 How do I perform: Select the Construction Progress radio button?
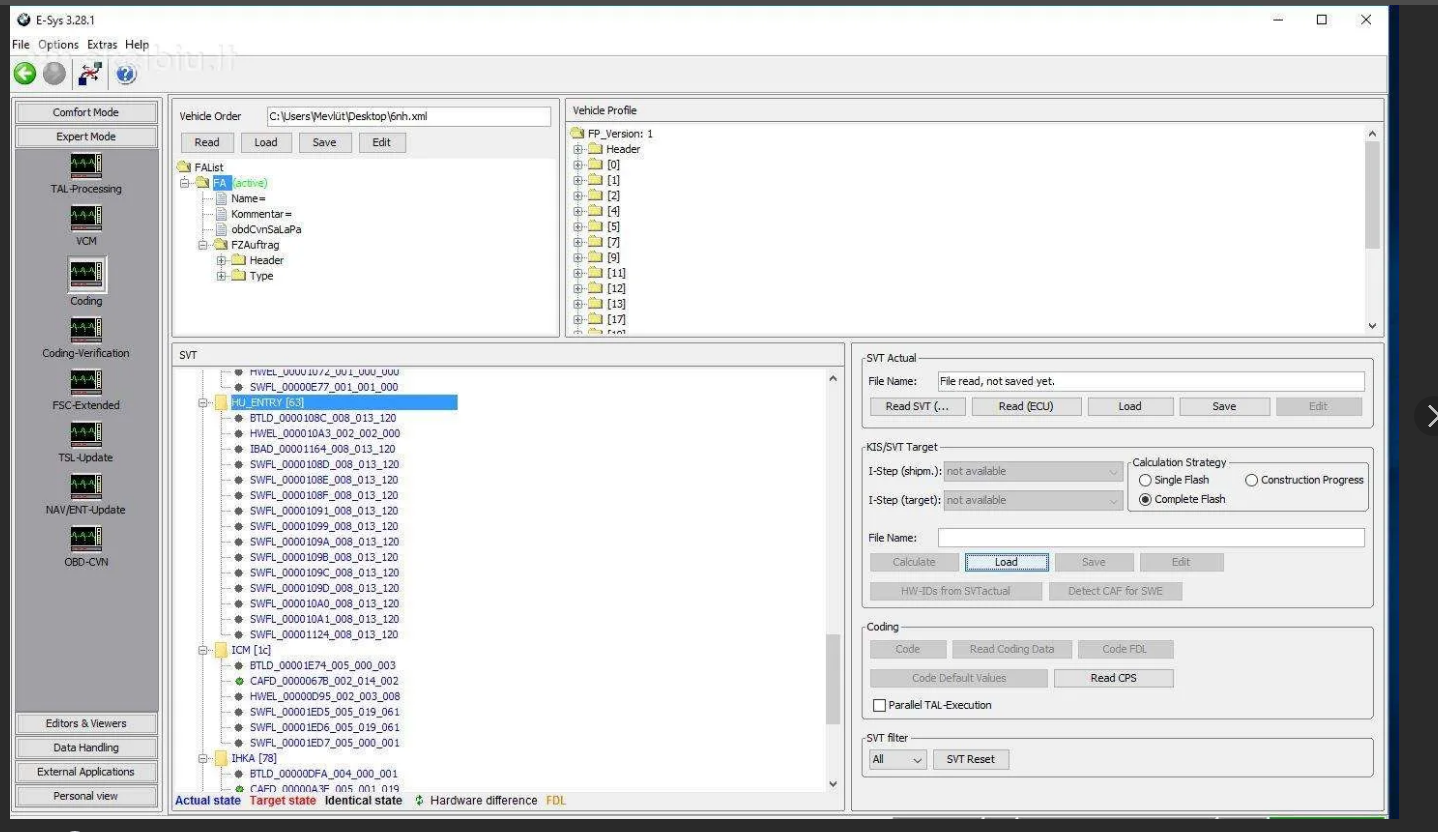click(x=1252, y=480)
